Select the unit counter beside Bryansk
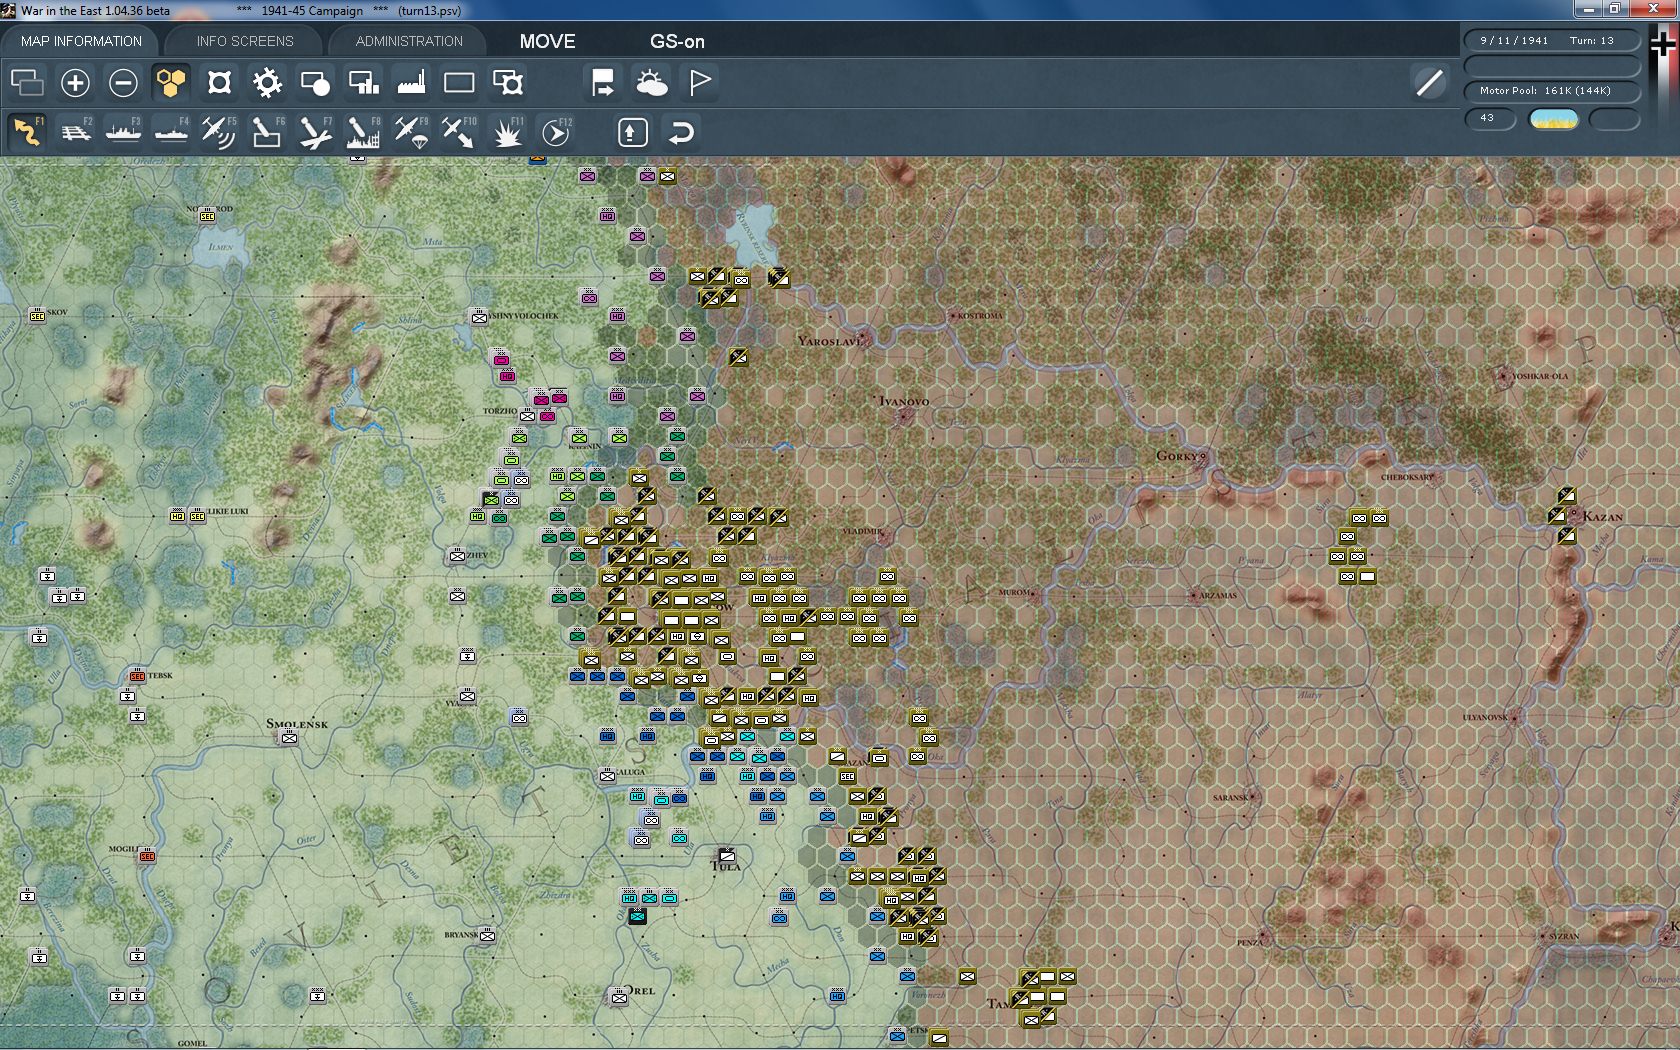 [x=487, y=936]
